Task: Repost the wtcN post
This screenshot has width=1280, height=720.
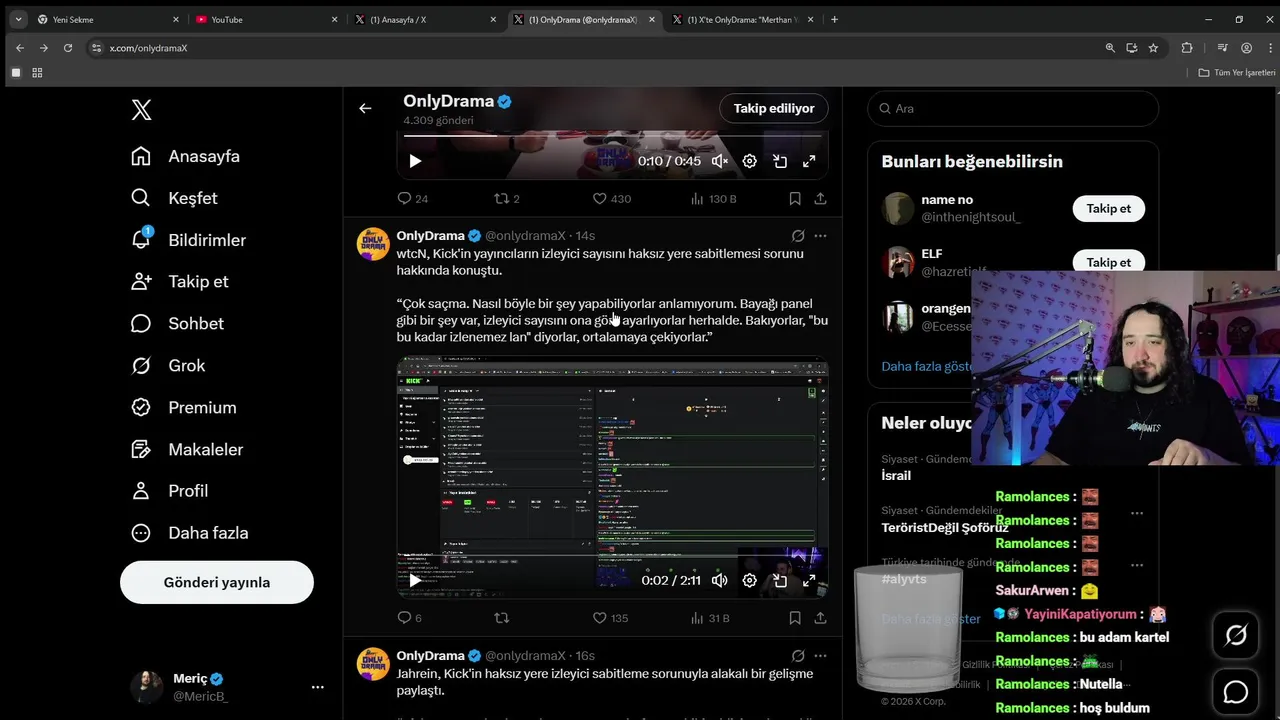Action: [502, 618]
